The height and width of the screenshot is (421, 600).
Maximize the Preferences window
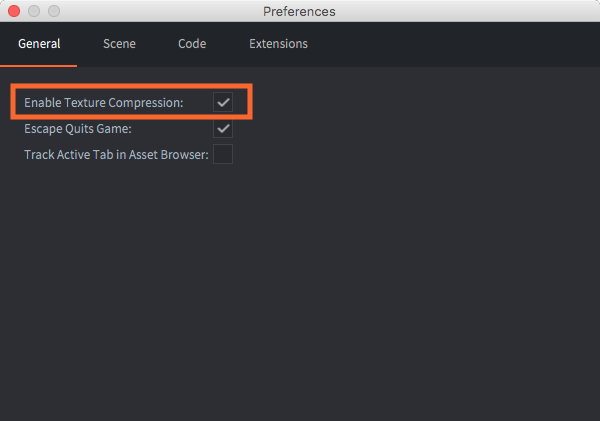pyautogui.click(x=54, y=11)
